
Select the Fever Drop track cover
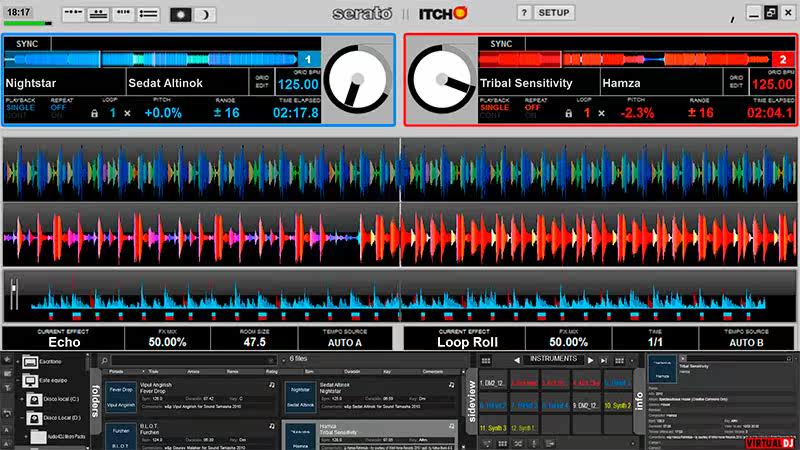(x=121, y=397)
